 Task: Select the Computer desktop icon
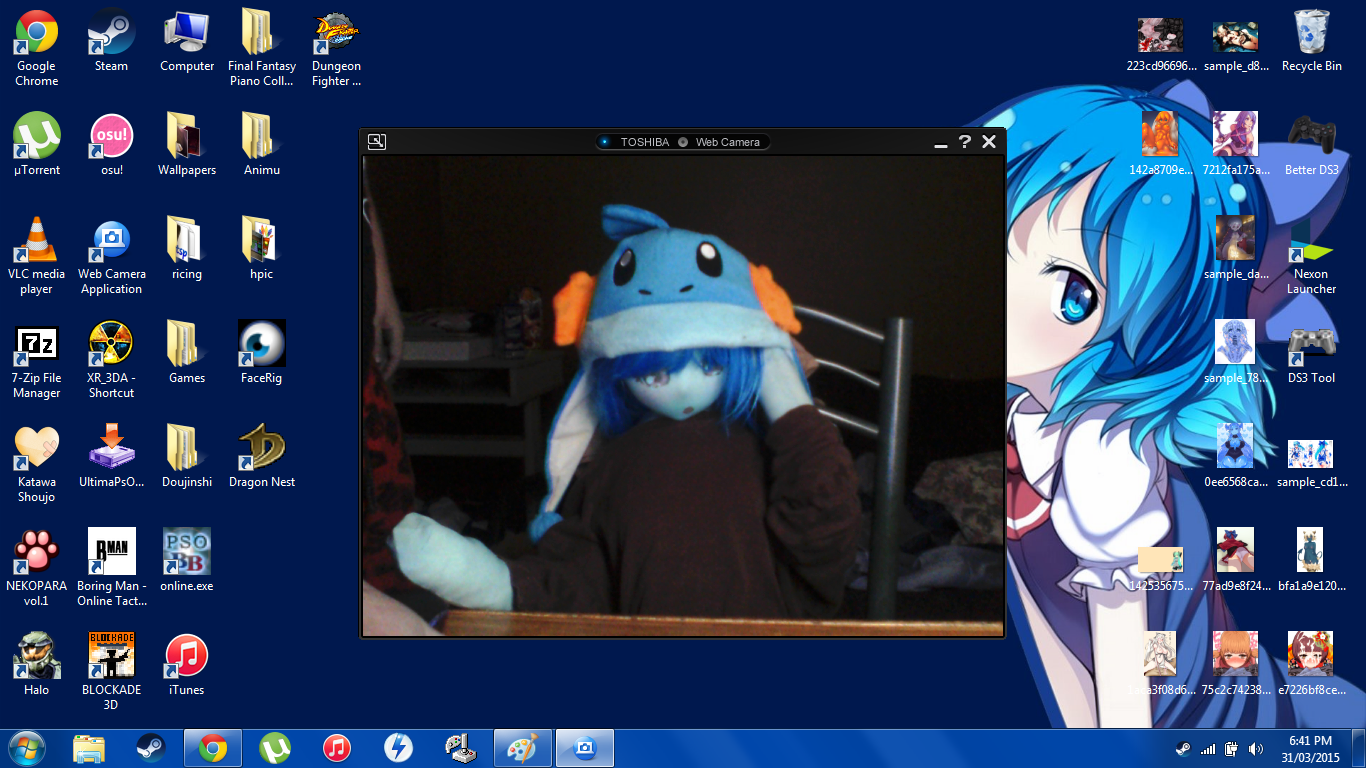click(x=187, y=42)
